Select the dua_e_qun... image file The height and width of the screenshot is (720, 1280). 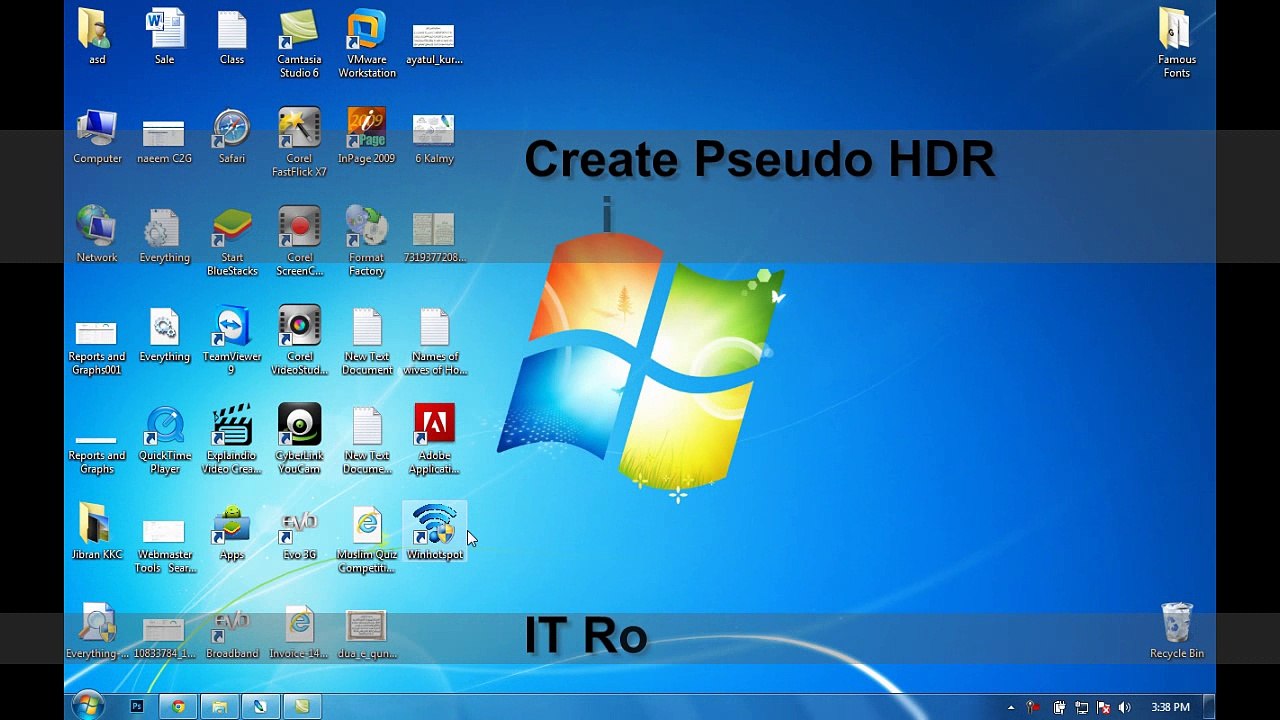pos(367,633)
